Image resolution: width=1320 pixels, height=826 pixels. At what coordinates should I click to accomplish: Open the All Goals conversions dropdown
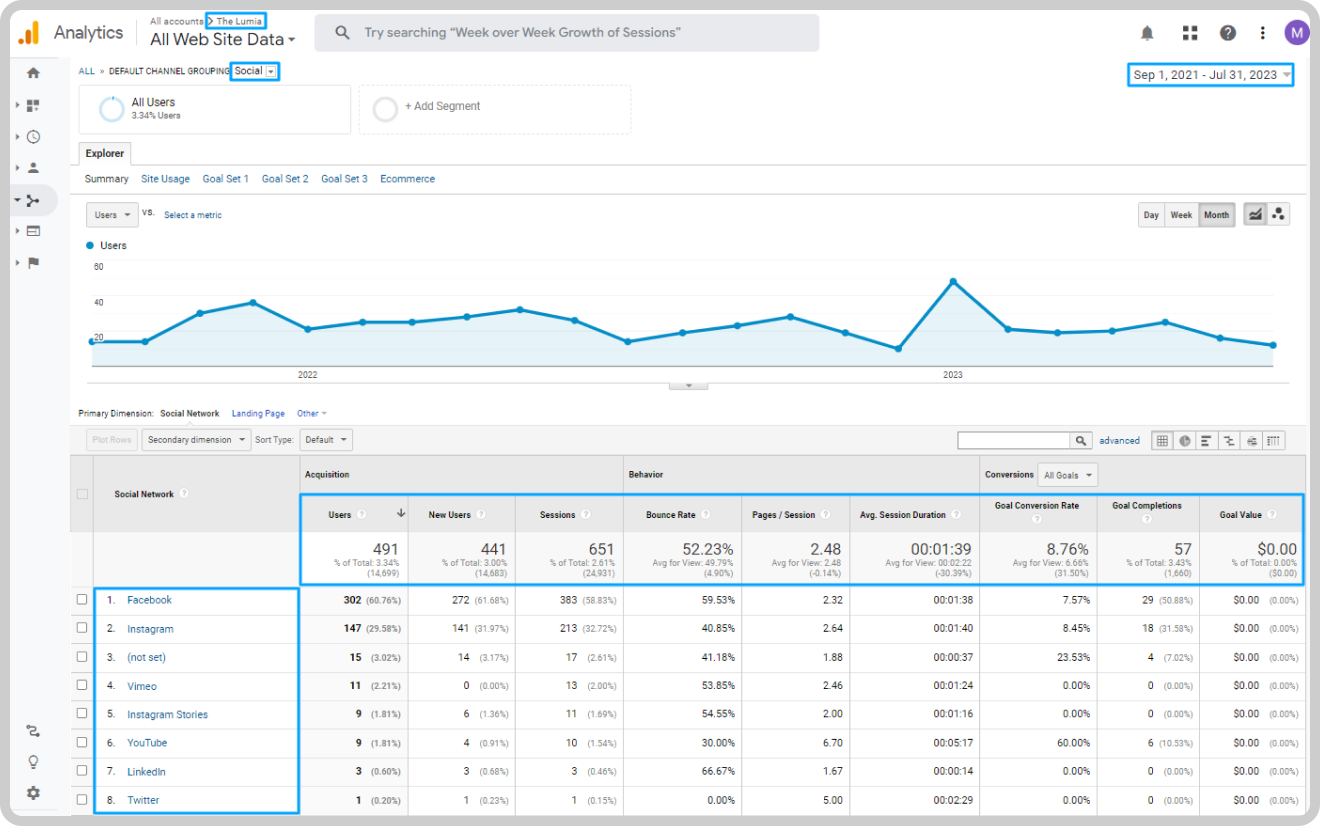(1067, 475)
